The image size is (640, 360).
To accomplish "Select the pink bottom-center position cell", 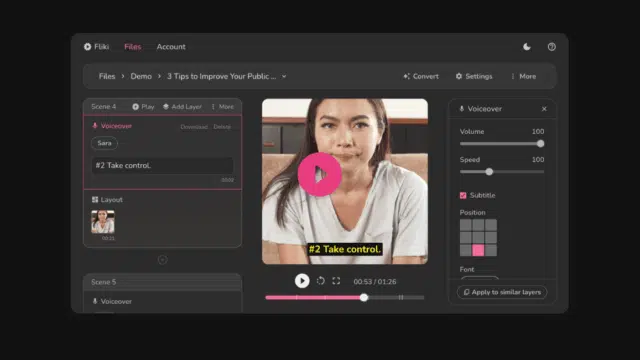I will coord(478,250).
